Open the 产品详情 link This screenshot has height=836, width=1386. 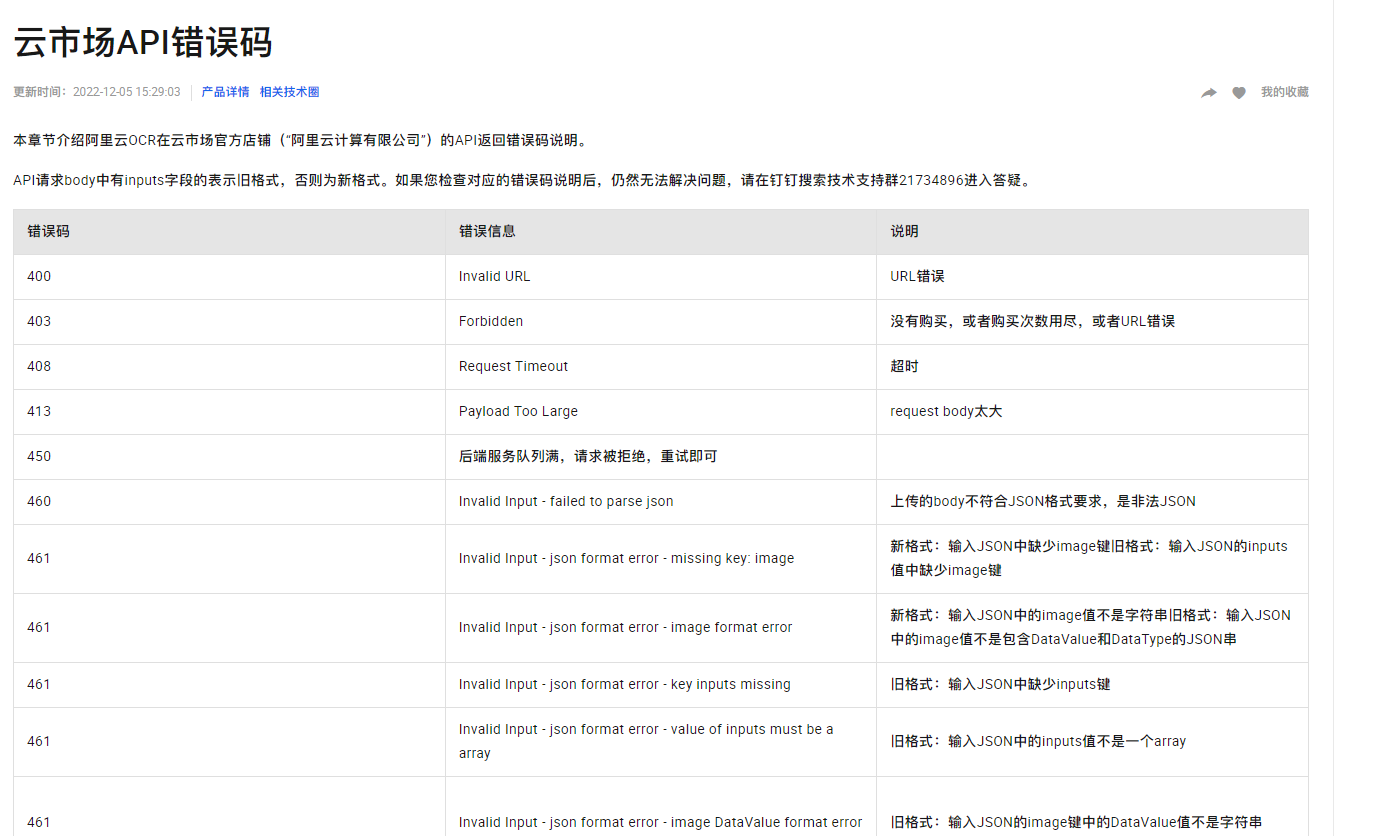click(225, 92)
